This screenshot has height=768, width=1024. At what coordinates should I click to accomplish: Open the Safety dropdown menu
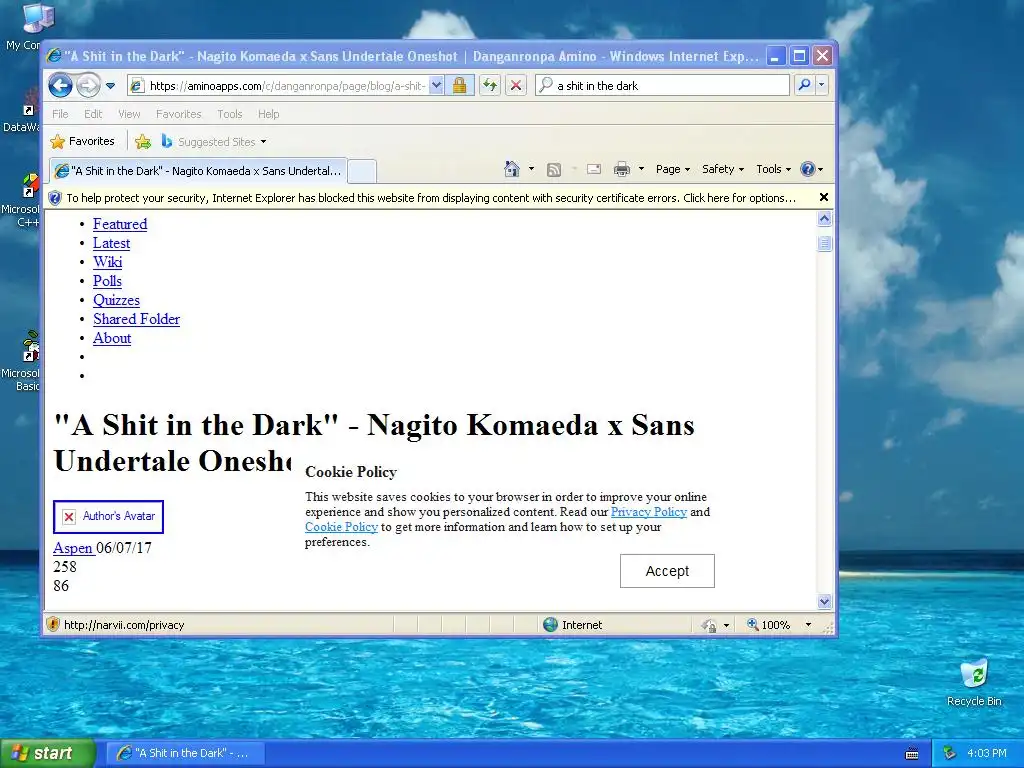pyautogui.click(x=722, y=169)
